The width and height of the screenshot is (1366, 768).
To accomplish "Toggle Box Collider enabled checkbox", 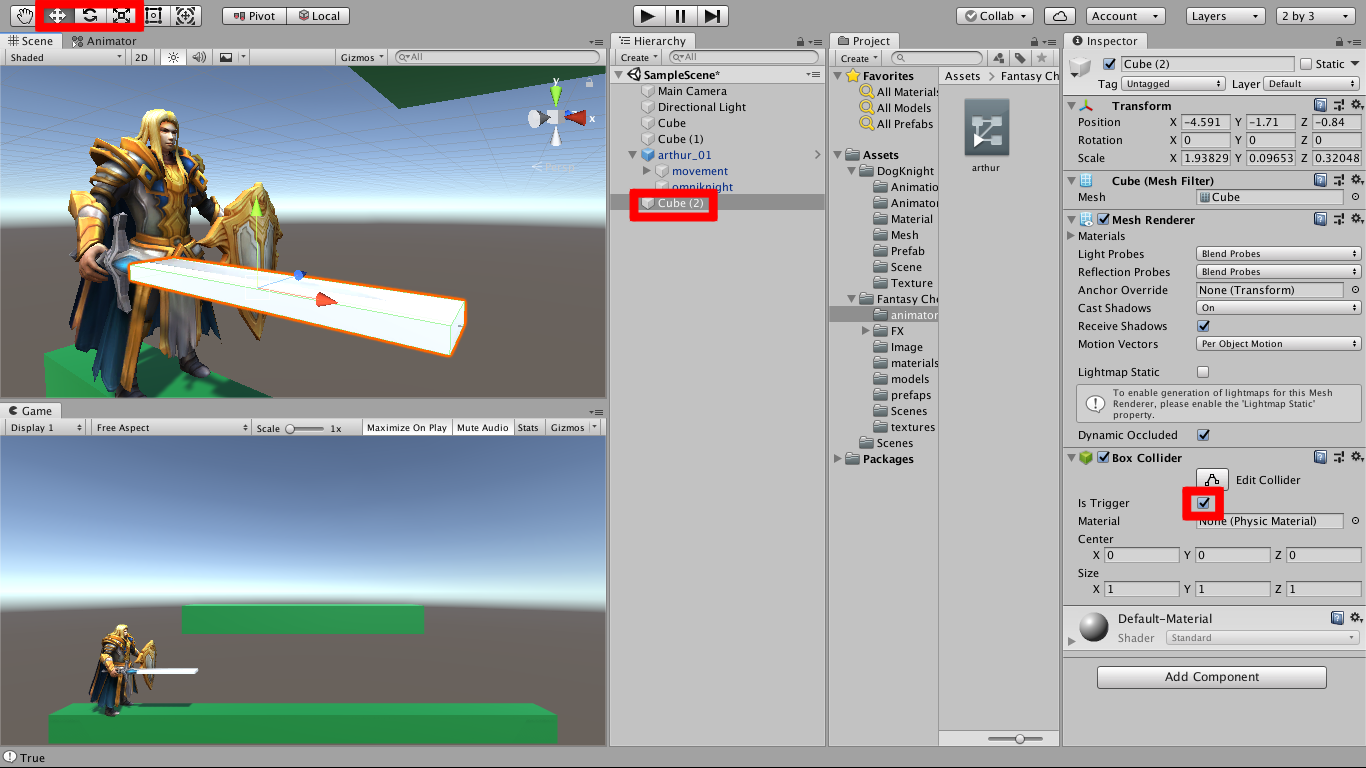I will (1103, 457).
